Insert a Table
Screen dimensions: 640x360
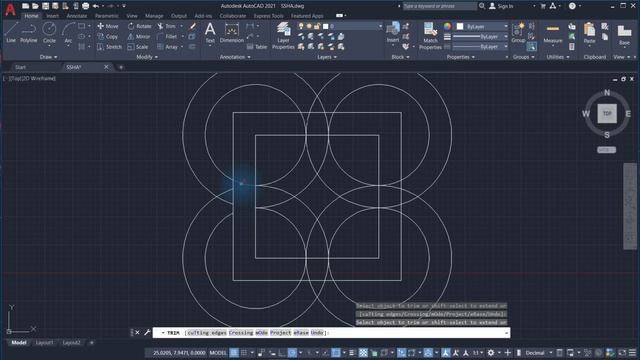(x=257, y=47)
